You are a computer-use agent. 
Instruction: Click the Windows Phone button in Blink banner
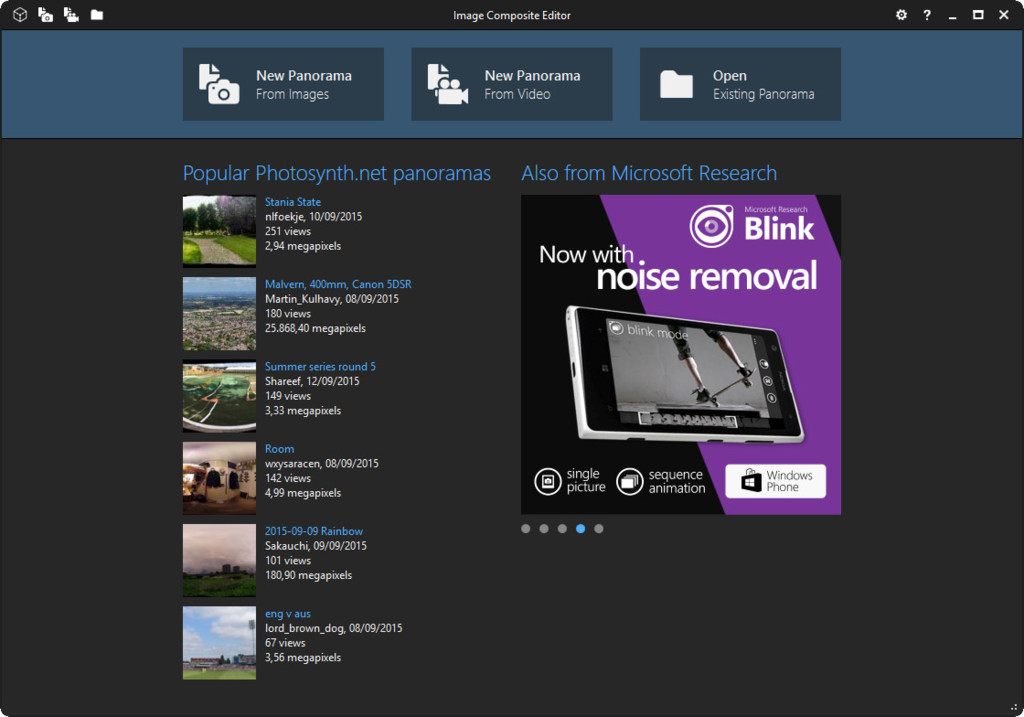point(775,481)
